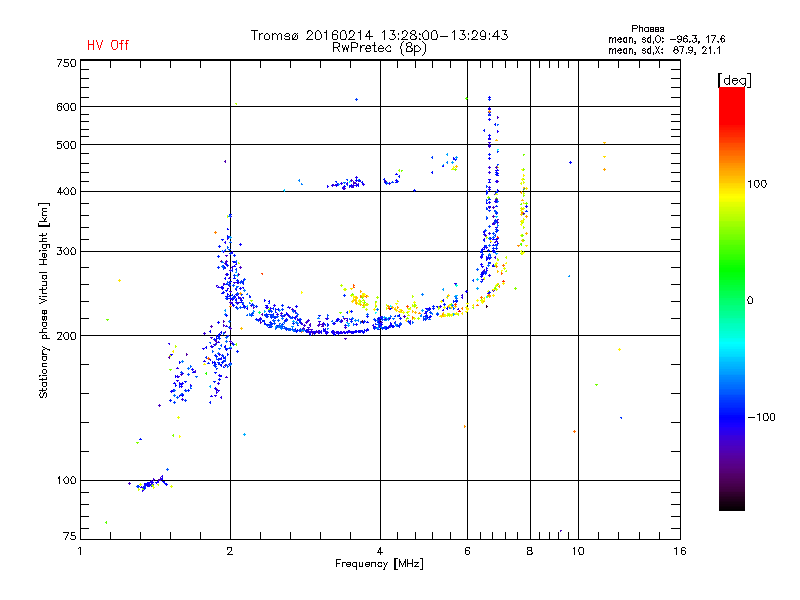Image resolution: width=800 pixels, height=600 pixels.
Task: Click the y-axis tick label "750"
Action: (66, 63)
